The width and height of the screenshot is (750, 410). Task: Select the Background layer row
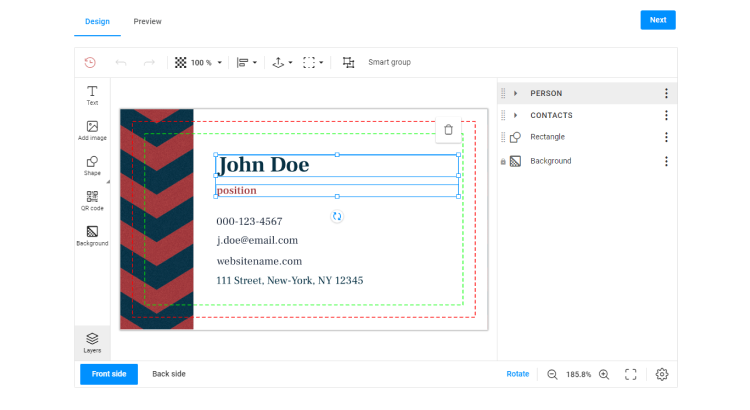[x=587, y=161]
